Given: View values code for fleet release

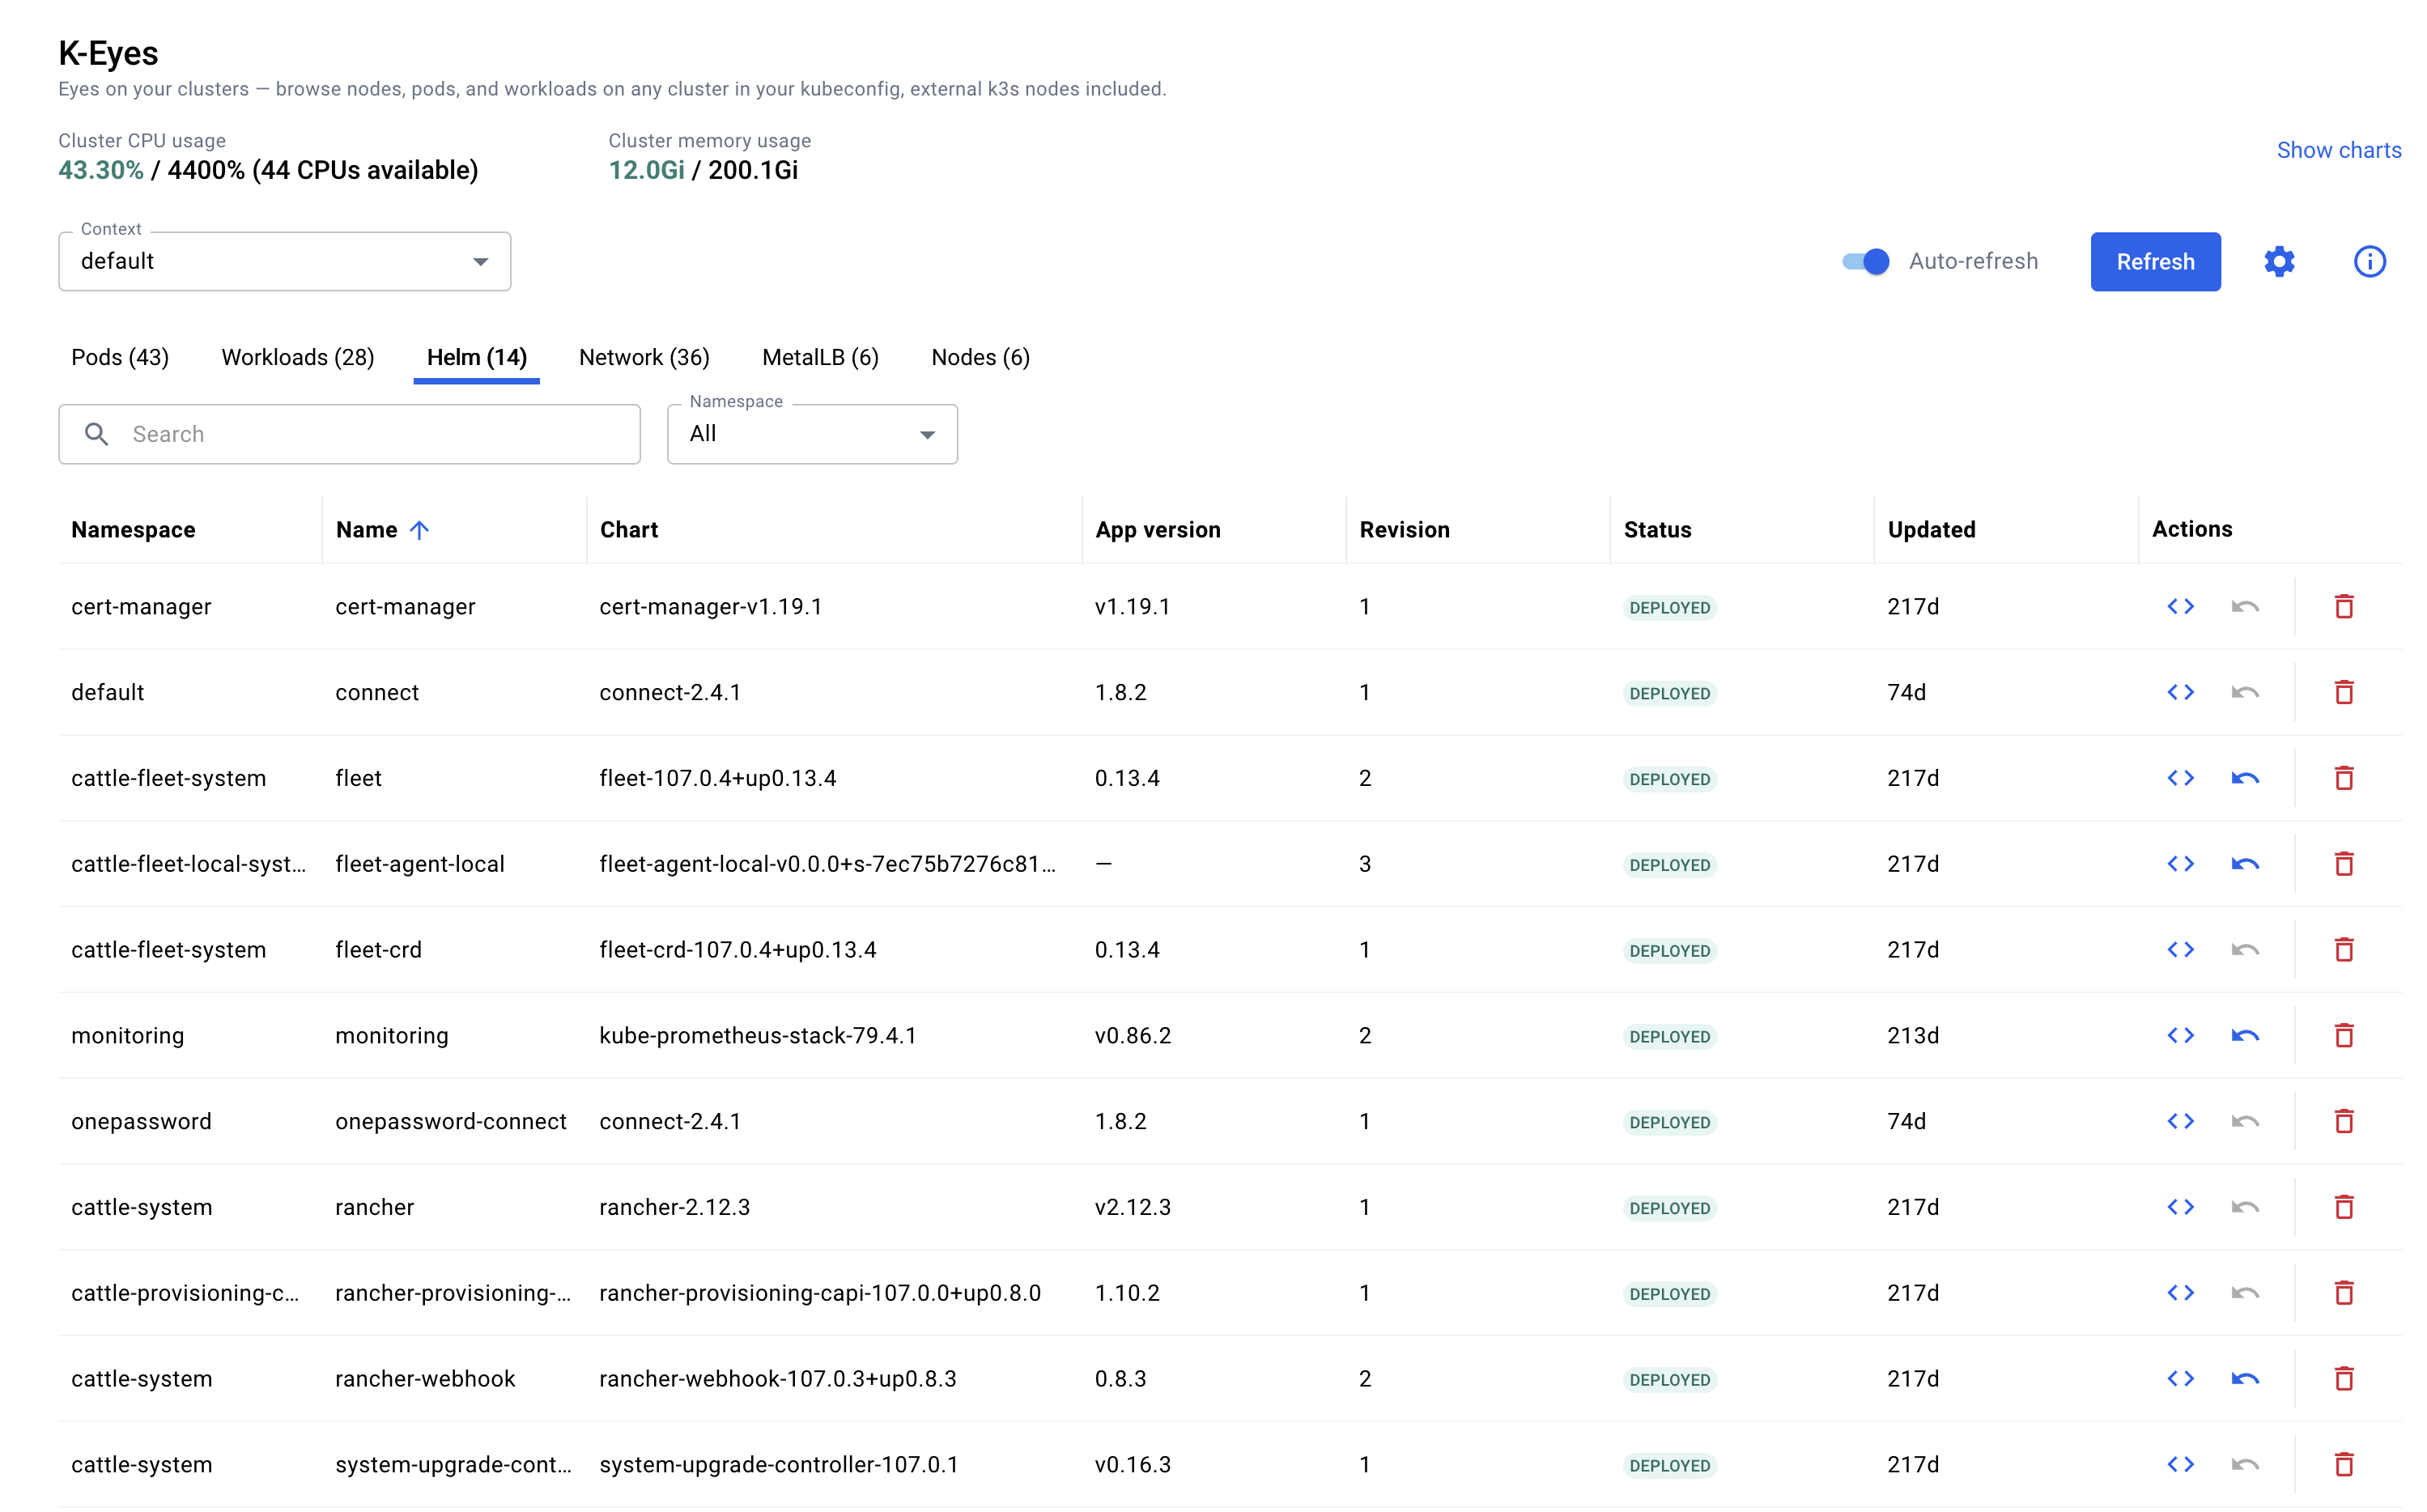Looking at the screenshot, I should tap(2180, 778).
